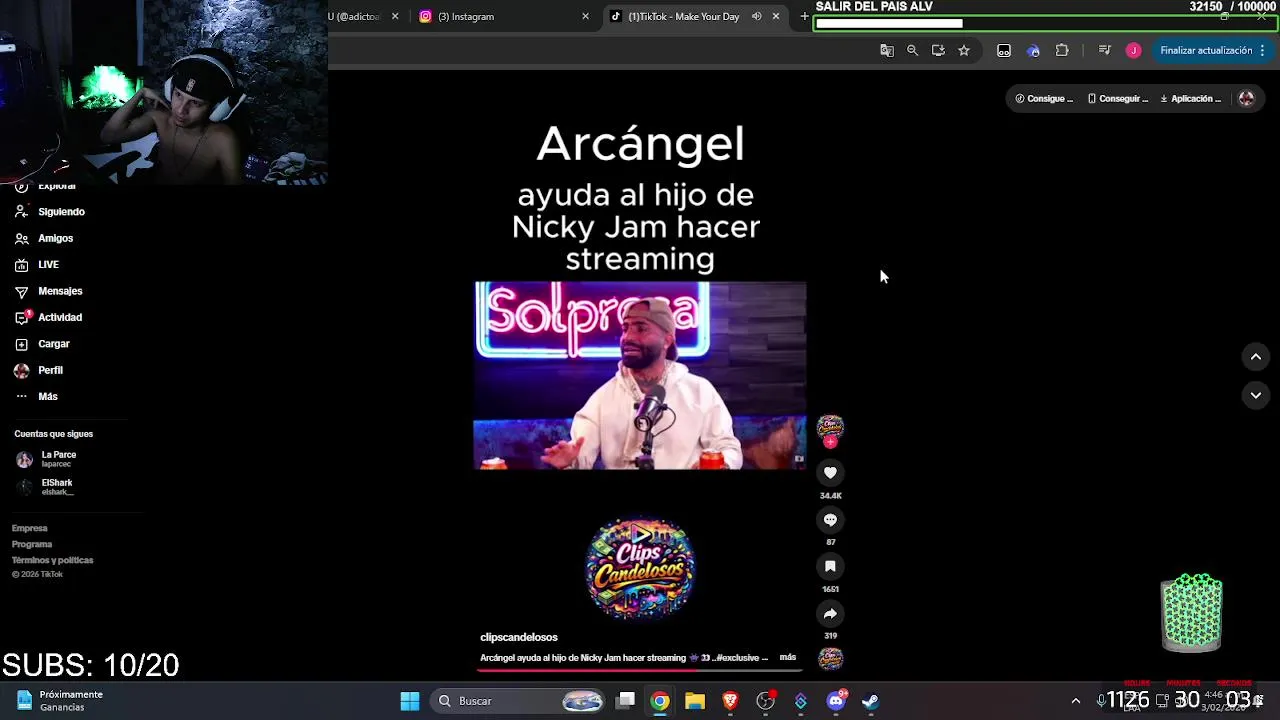Open followed account La Parce

tap(46, 459)
